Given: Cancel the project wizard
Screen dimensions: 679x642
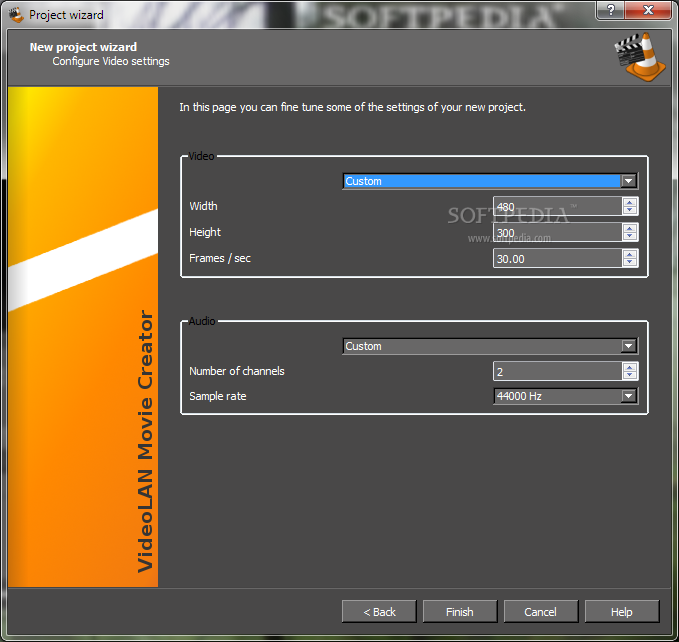Looking at the screenshot, I should (541, 611).
